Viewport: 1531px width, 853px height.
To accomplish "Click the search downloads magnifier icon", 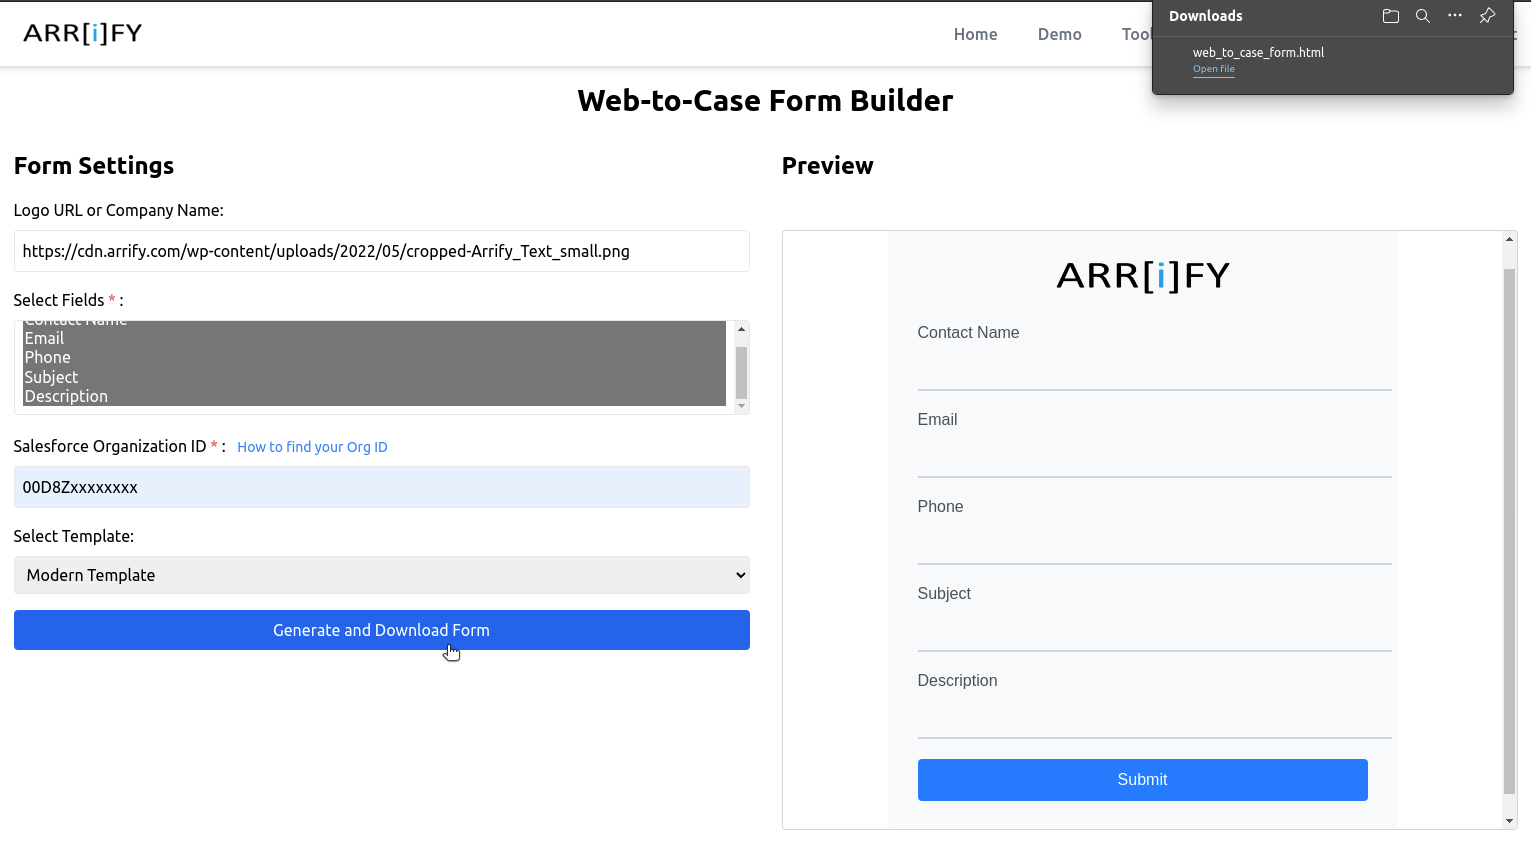I will coord(1422,16).
